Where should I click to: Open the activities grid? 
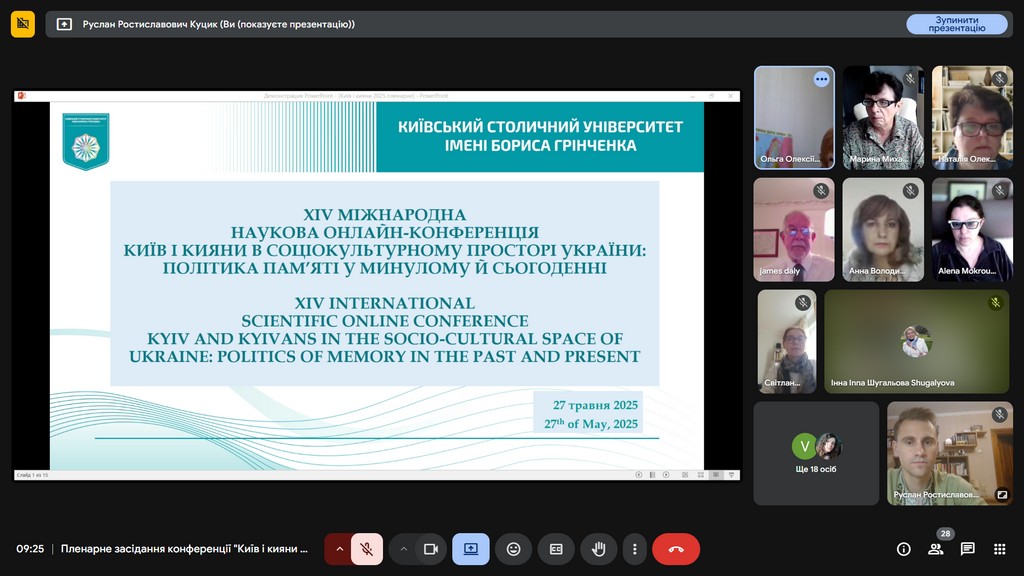(x=998, y=549)
